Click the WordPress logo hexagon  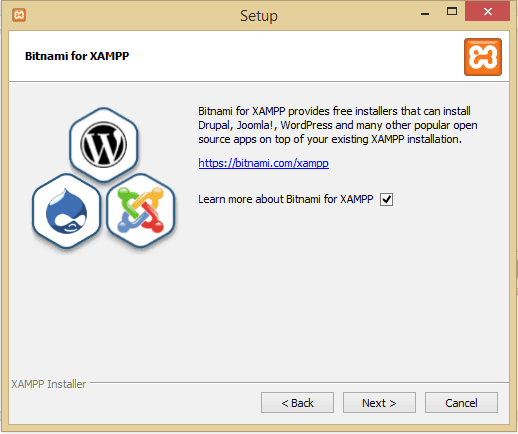[x=104, y=145]
